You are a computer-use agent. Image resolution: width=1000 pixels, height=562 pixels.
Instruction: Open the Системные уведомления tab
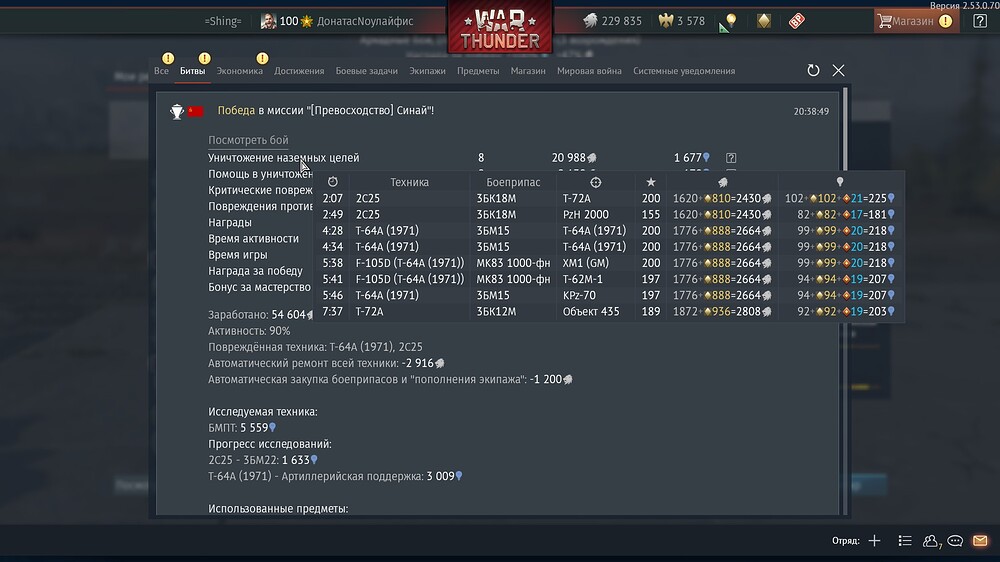click(684, 71)
